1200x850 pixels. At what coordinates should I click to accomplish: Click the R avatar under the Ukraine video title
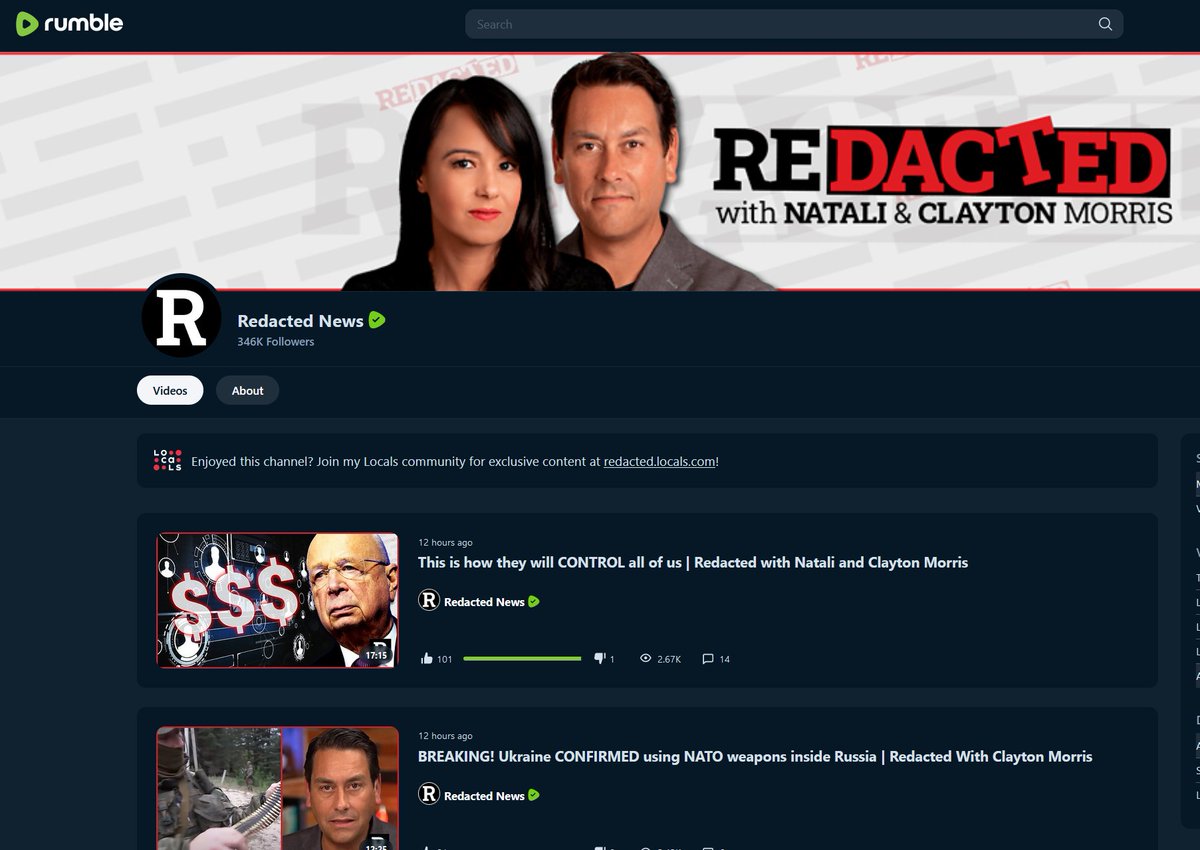click(x=429, y=794)
